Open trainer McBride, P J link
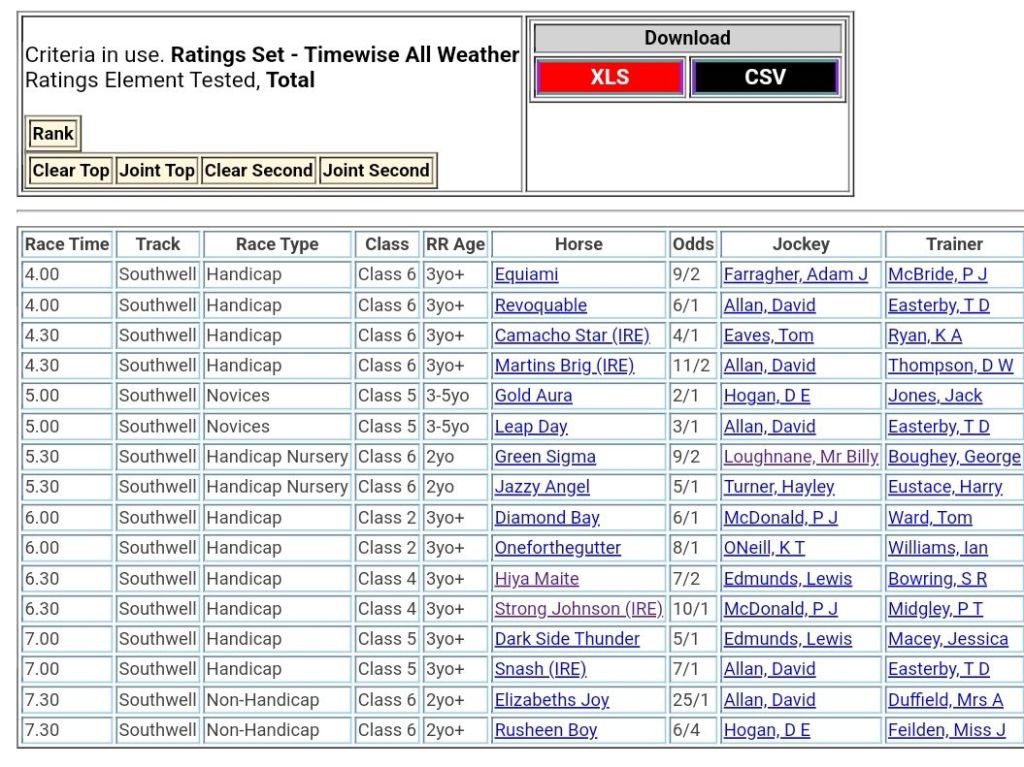1024x767 pixels. pyautogui.click(x=937, y=275)
